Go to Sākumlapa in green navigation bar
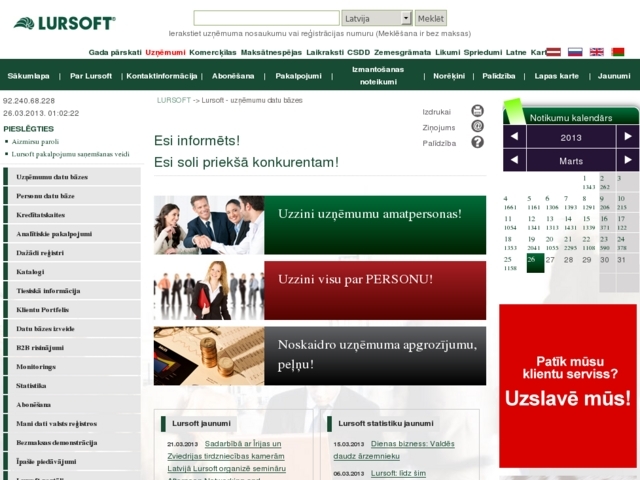This screenshot has width=640, height=480. point(29,76)
